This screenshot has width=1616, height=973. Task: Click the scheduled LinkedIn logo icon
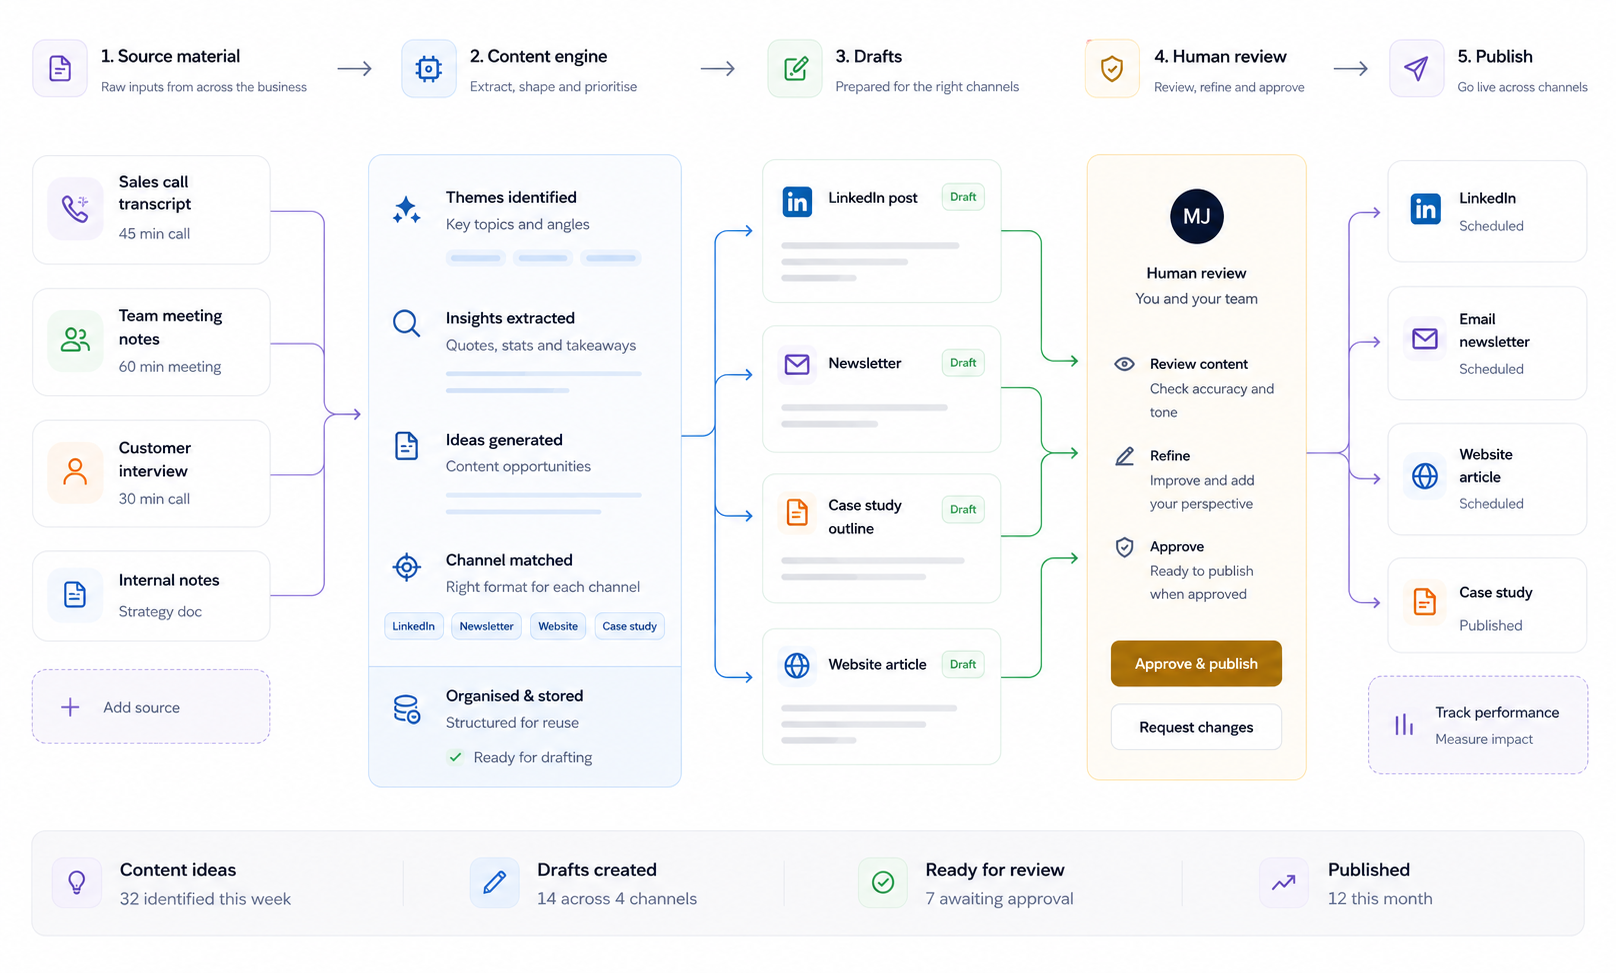click(1425, 209)
